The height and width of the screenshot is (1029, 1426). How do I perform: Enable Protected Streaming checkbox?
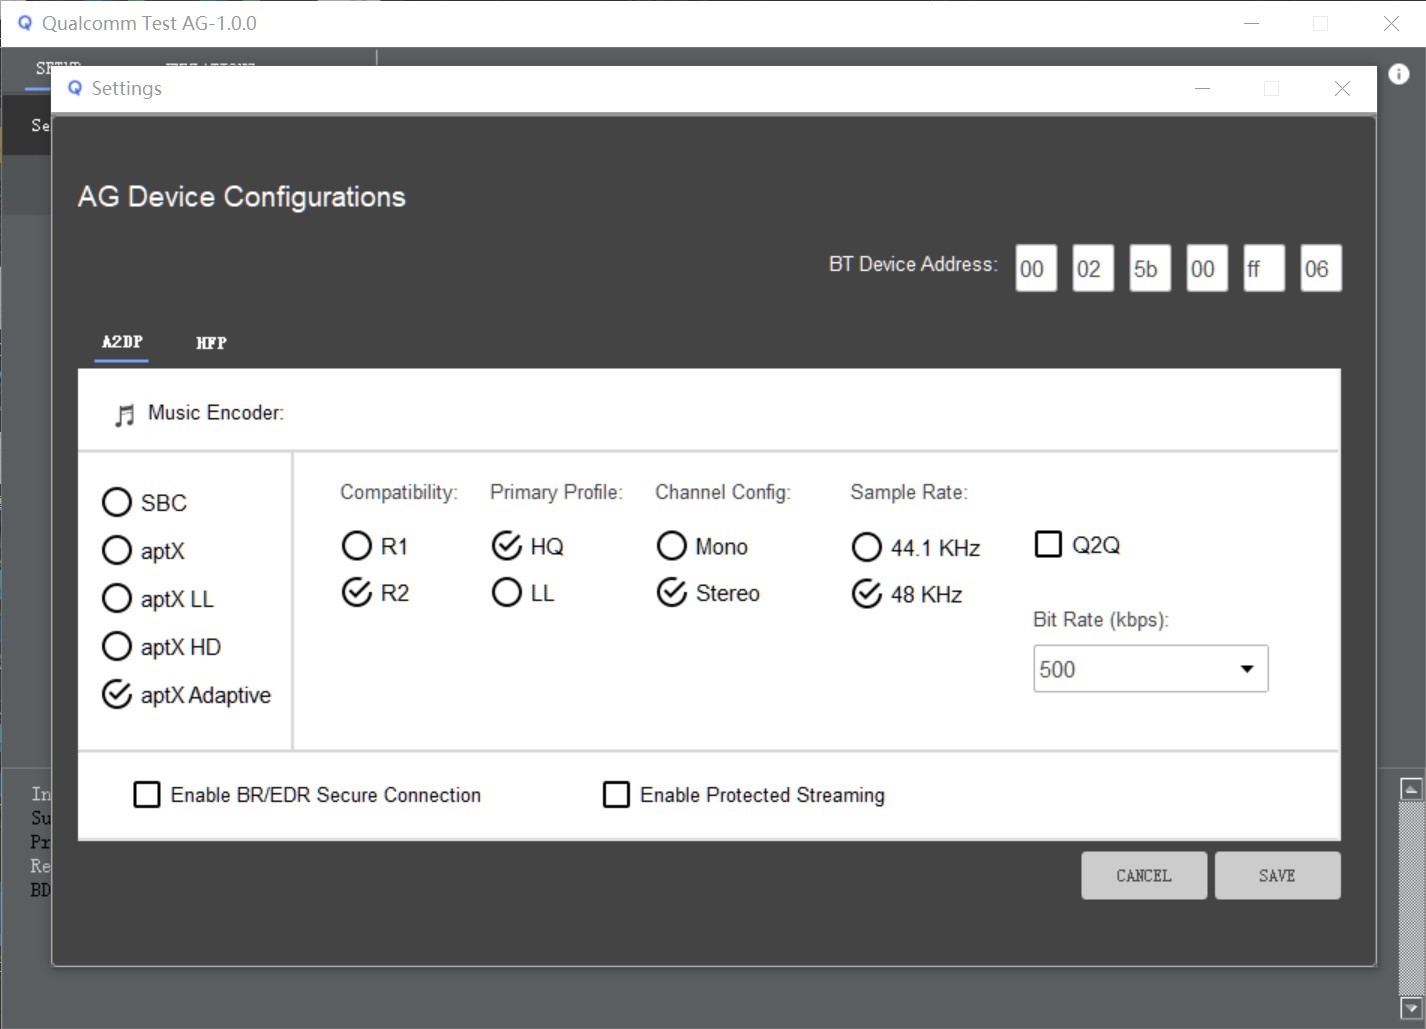tap(617, 795)
